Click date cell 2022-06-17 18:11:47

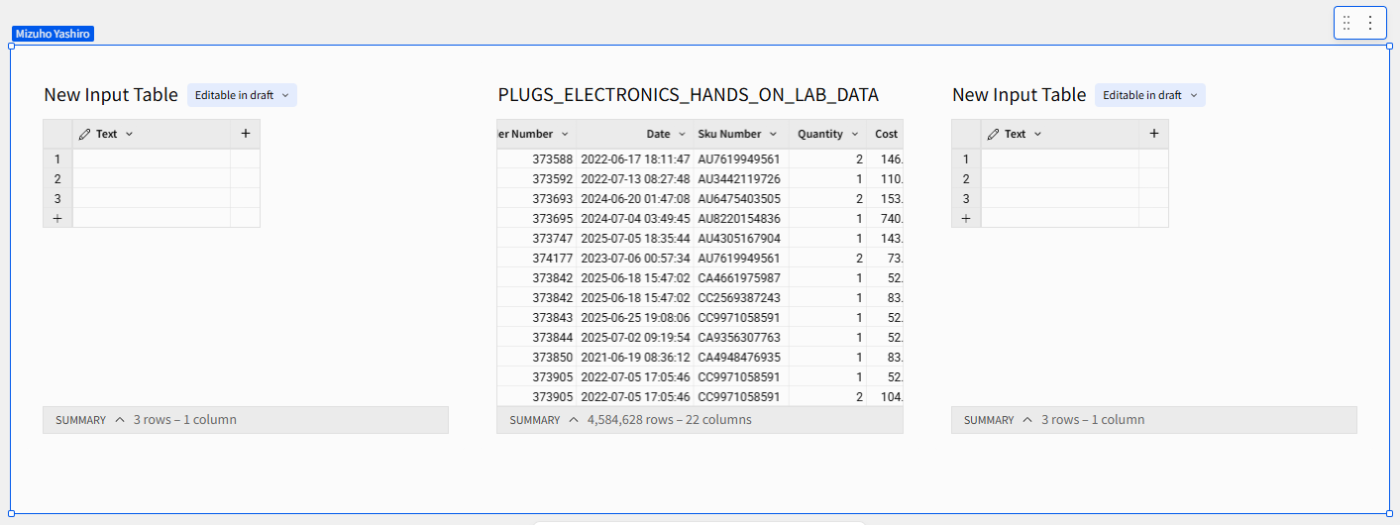(x=635, y=159)
